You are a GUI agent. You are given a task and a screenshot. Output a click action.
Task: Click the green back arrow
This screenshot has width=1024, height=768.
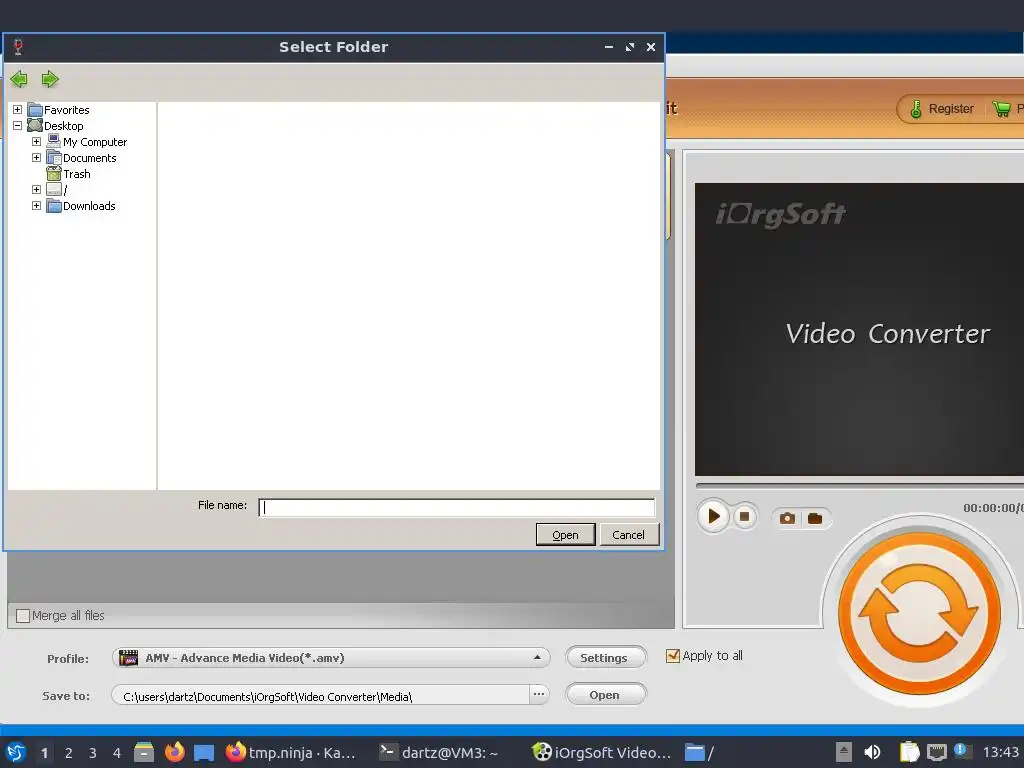point(19,79)
